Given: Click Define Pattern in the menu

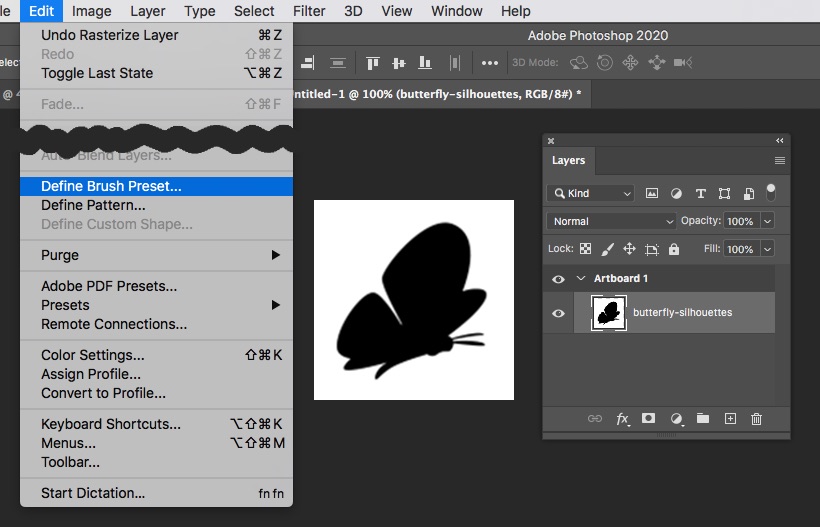Looking at the screenshot, I should click(x=93, y=205).
